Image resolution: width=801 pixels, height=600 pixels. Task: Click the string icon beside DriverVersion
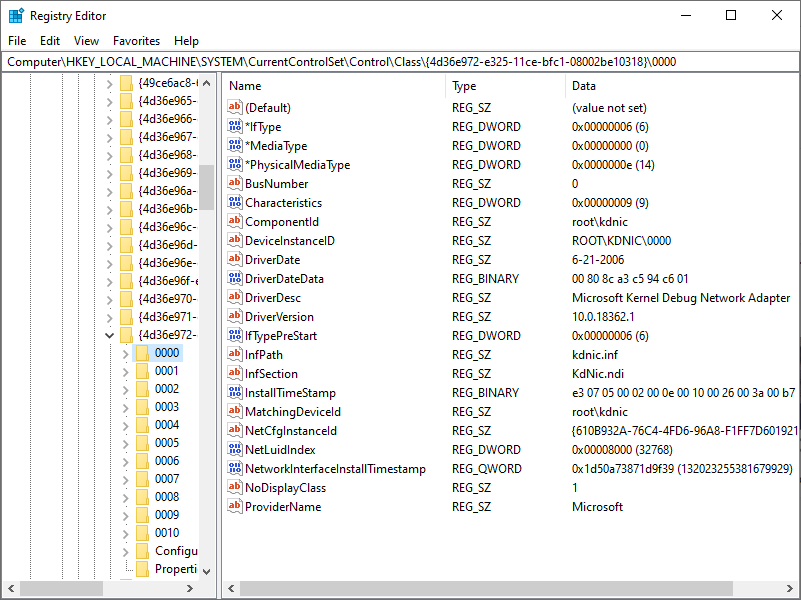pyautogui.click(x=234, y=316)
